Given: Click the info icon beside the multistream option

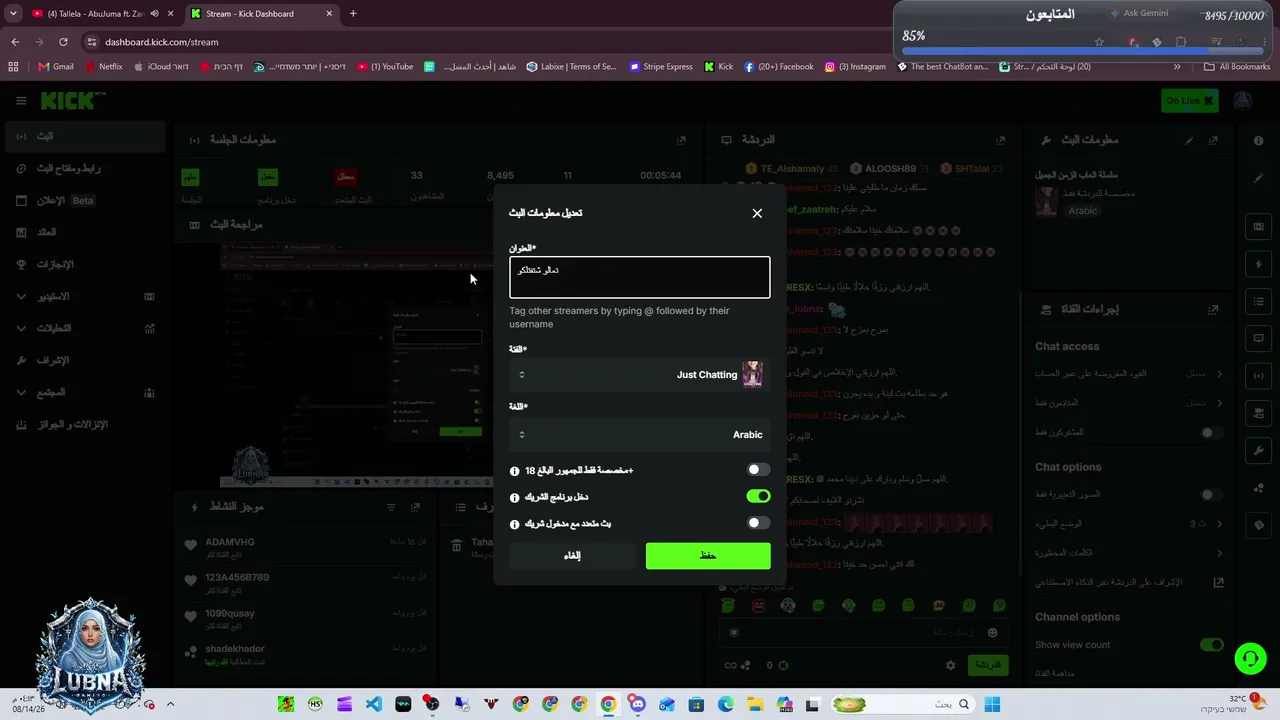Looking at the screenshot, I should pyautogui.click(x=515, y=524).
